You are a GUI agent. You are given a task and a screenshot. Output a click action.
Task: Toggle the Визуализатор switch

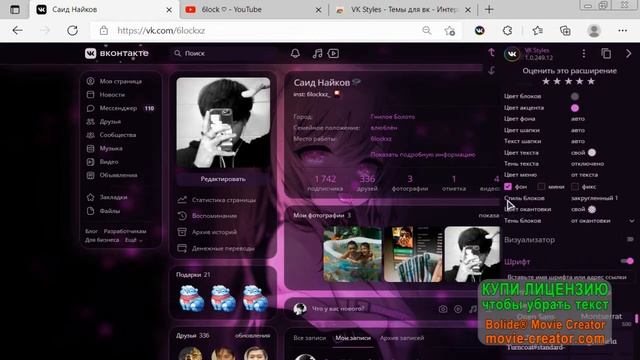[x=630, y=239]
